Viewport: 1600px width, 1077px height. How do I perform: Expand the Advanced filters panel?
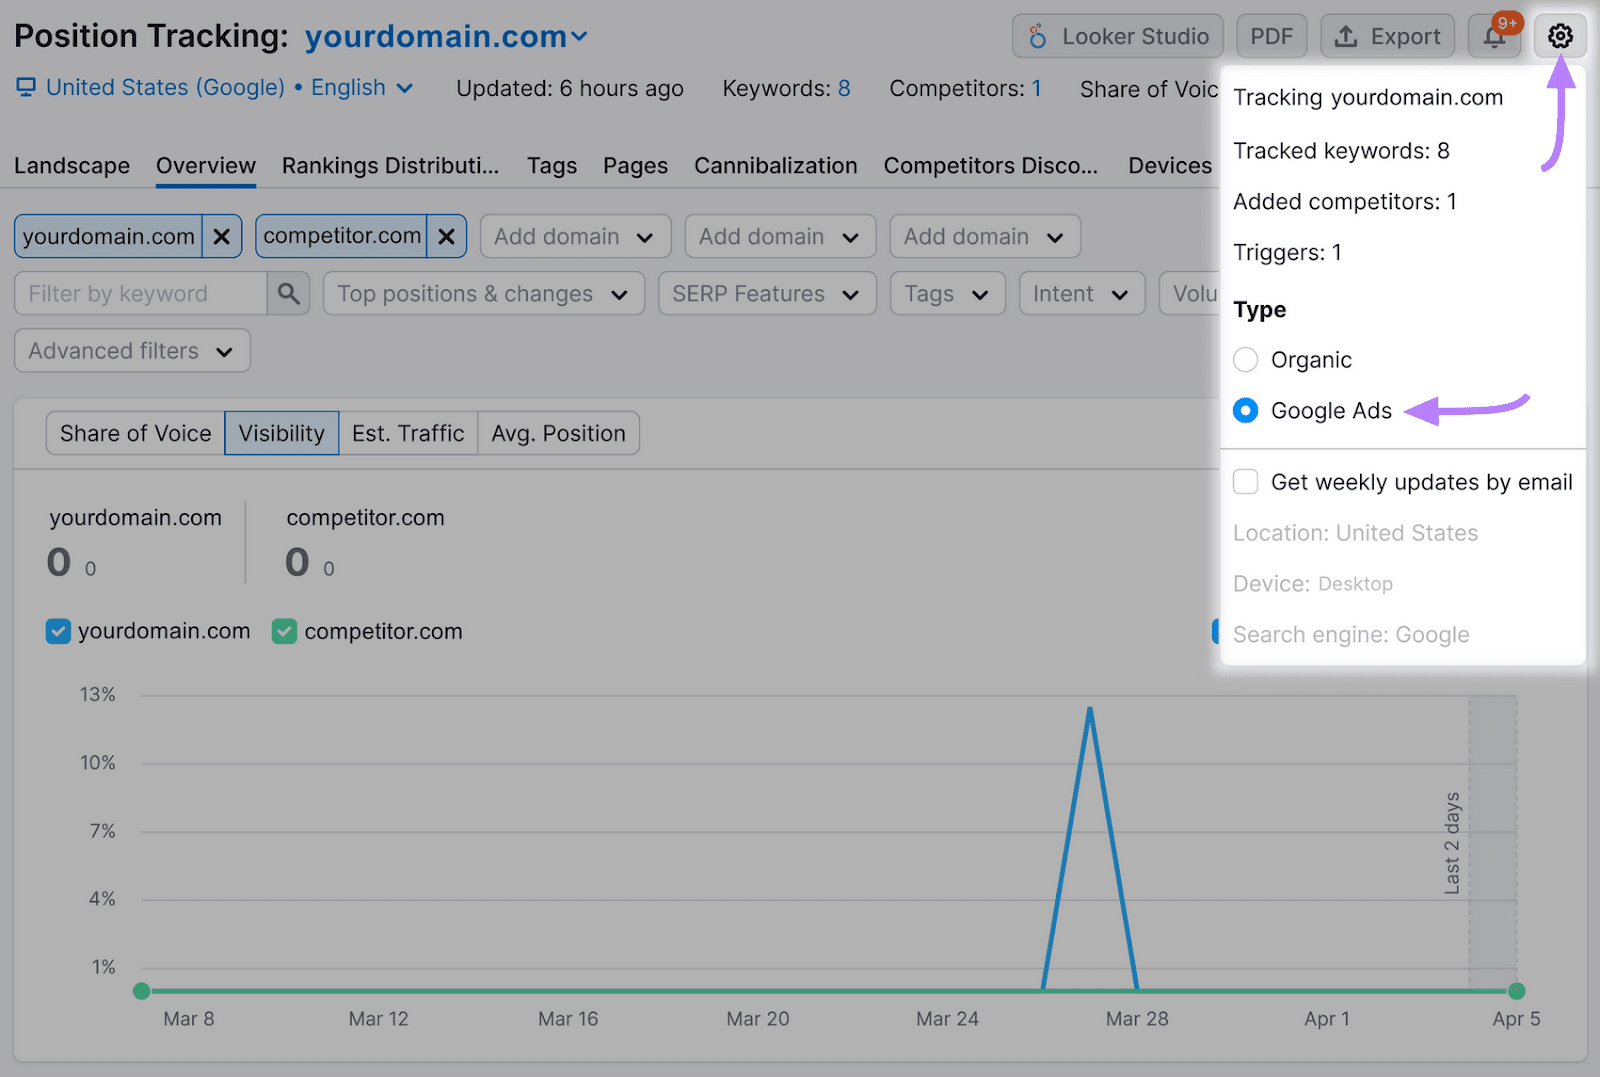(x=131, y=350)
